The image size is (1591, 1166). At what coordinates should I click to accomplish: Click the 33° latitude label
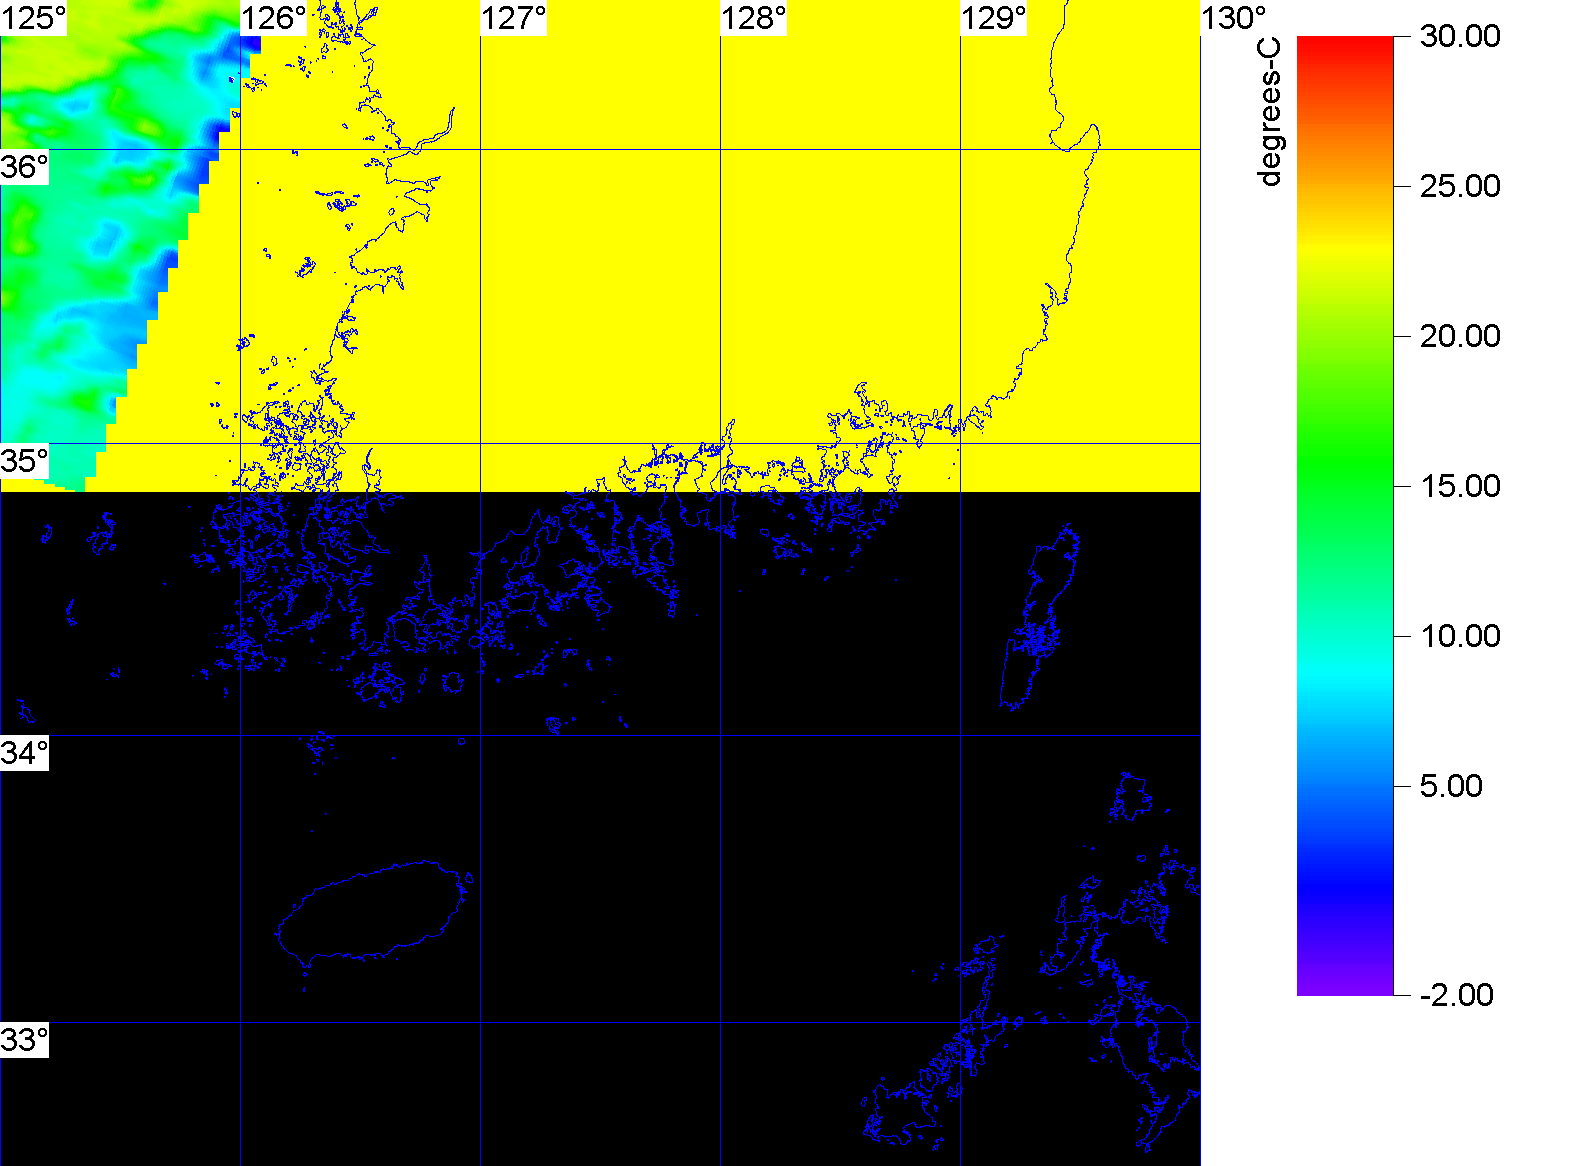click(24, 1040)
